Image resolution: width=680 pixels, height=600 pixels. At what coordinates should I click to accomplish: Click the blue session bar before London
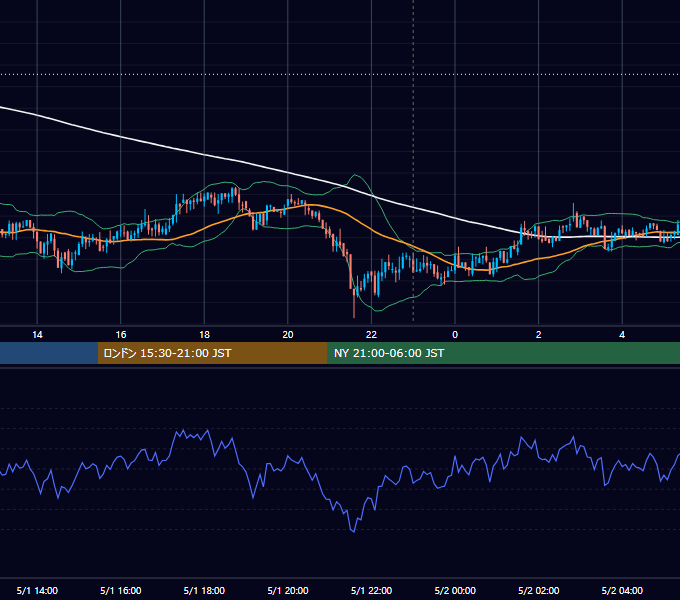[49, 353]
